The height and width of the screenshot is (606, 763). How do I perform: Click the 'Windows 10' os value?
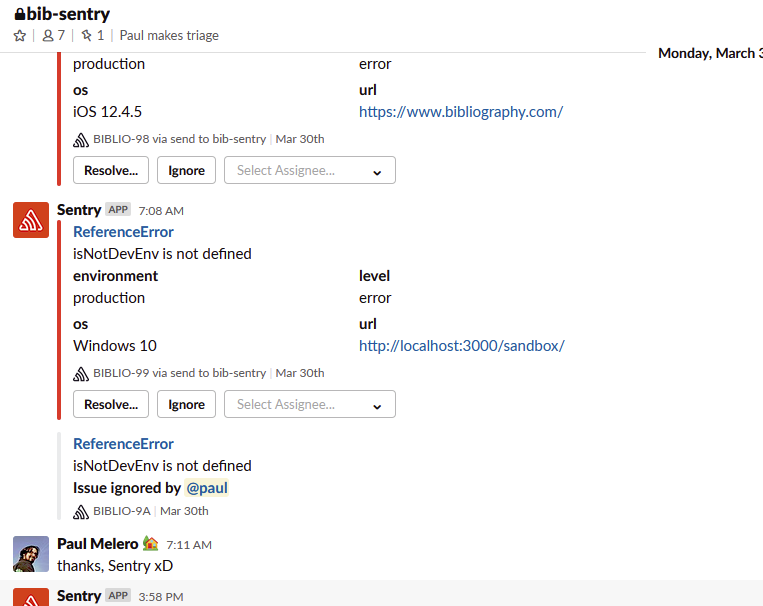point(115,346)
